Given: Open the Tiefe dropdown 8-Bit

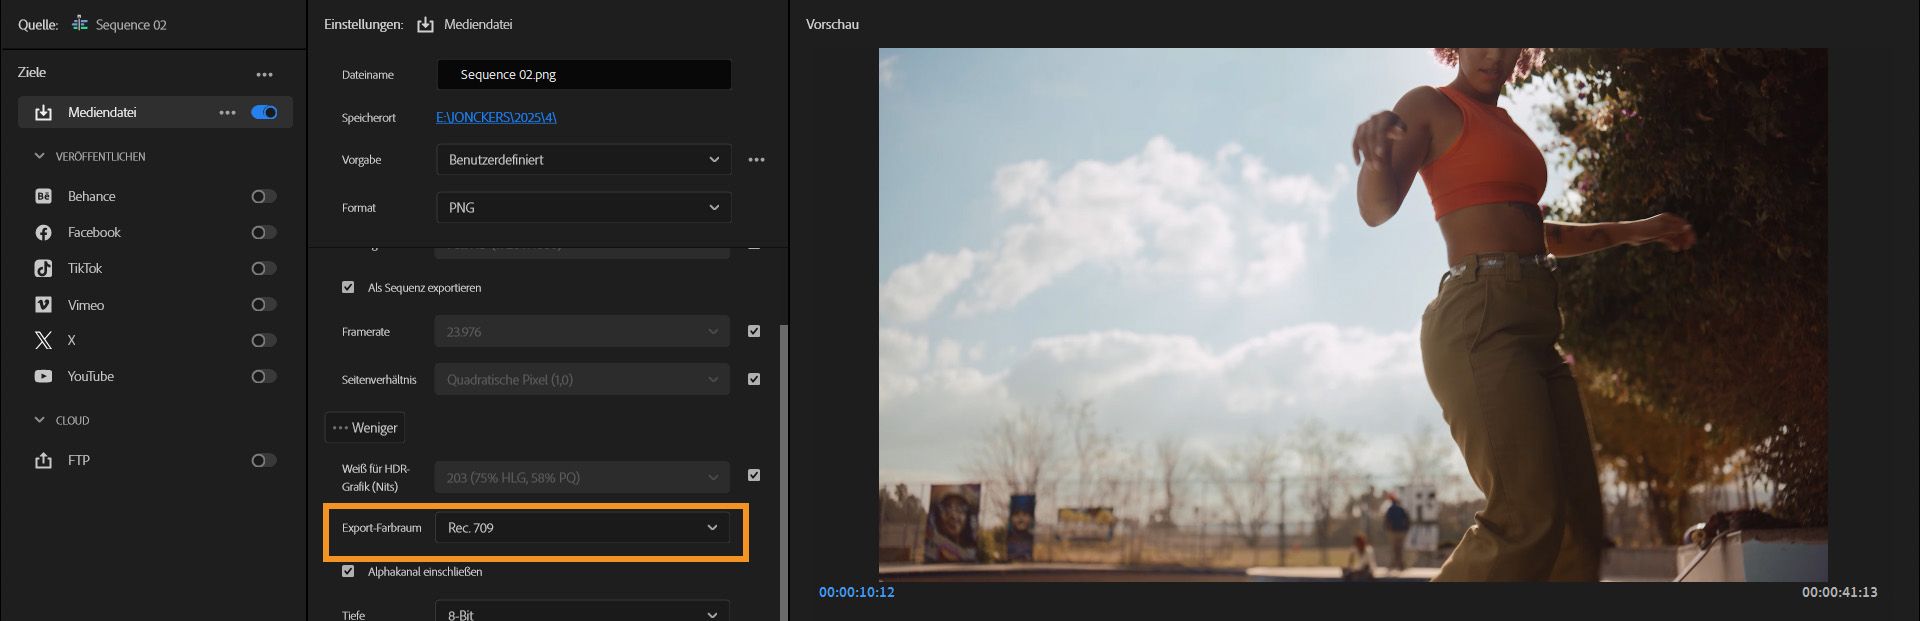Looking at the screenshot, I should click(582, 612).
